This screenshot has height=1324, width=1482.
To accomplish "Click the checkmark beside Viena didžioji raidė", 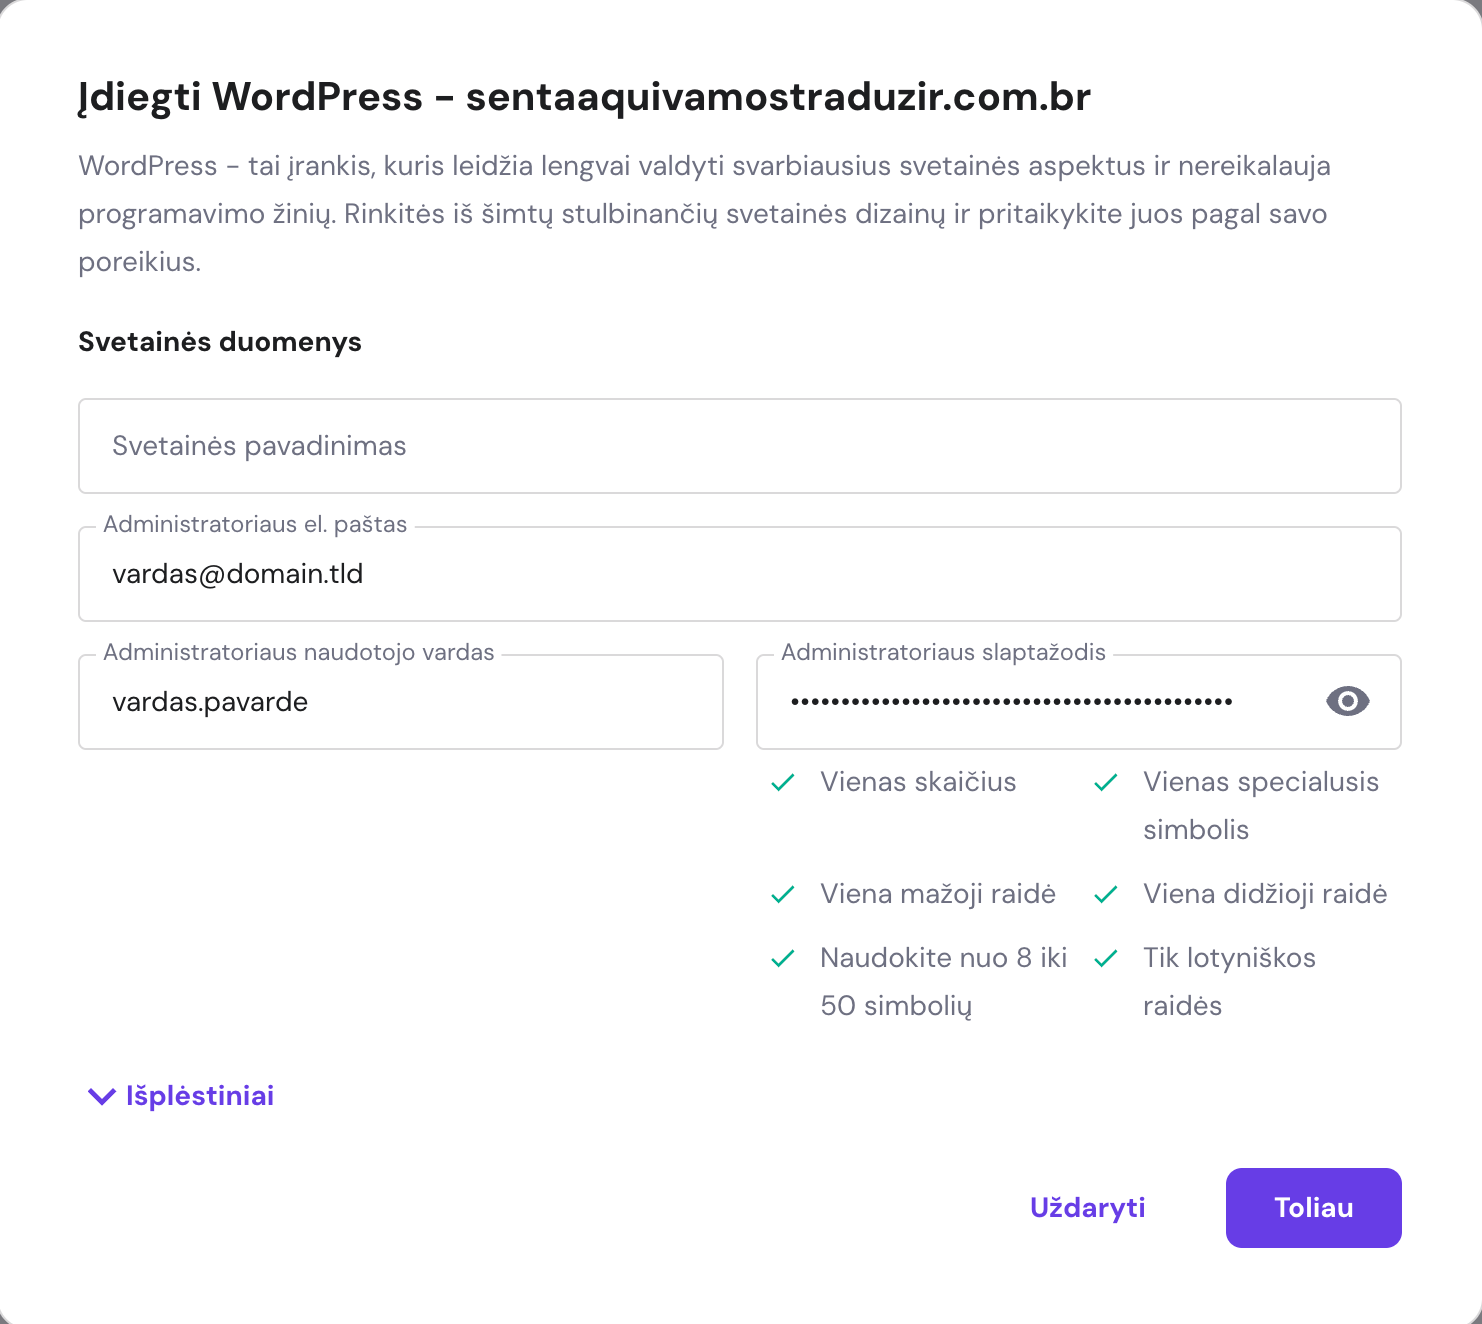I will pos(1106,894).
